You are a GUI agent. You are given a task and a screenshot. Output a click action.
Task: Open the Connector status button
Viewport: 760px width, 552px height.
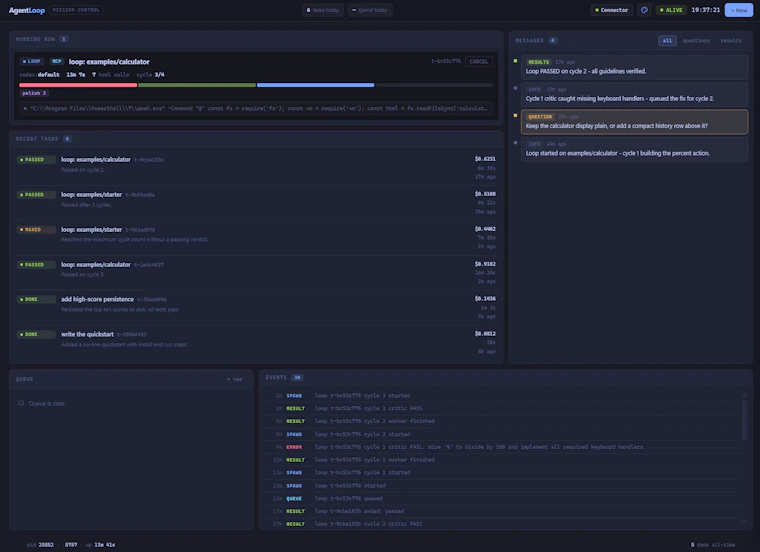point(611,10)
